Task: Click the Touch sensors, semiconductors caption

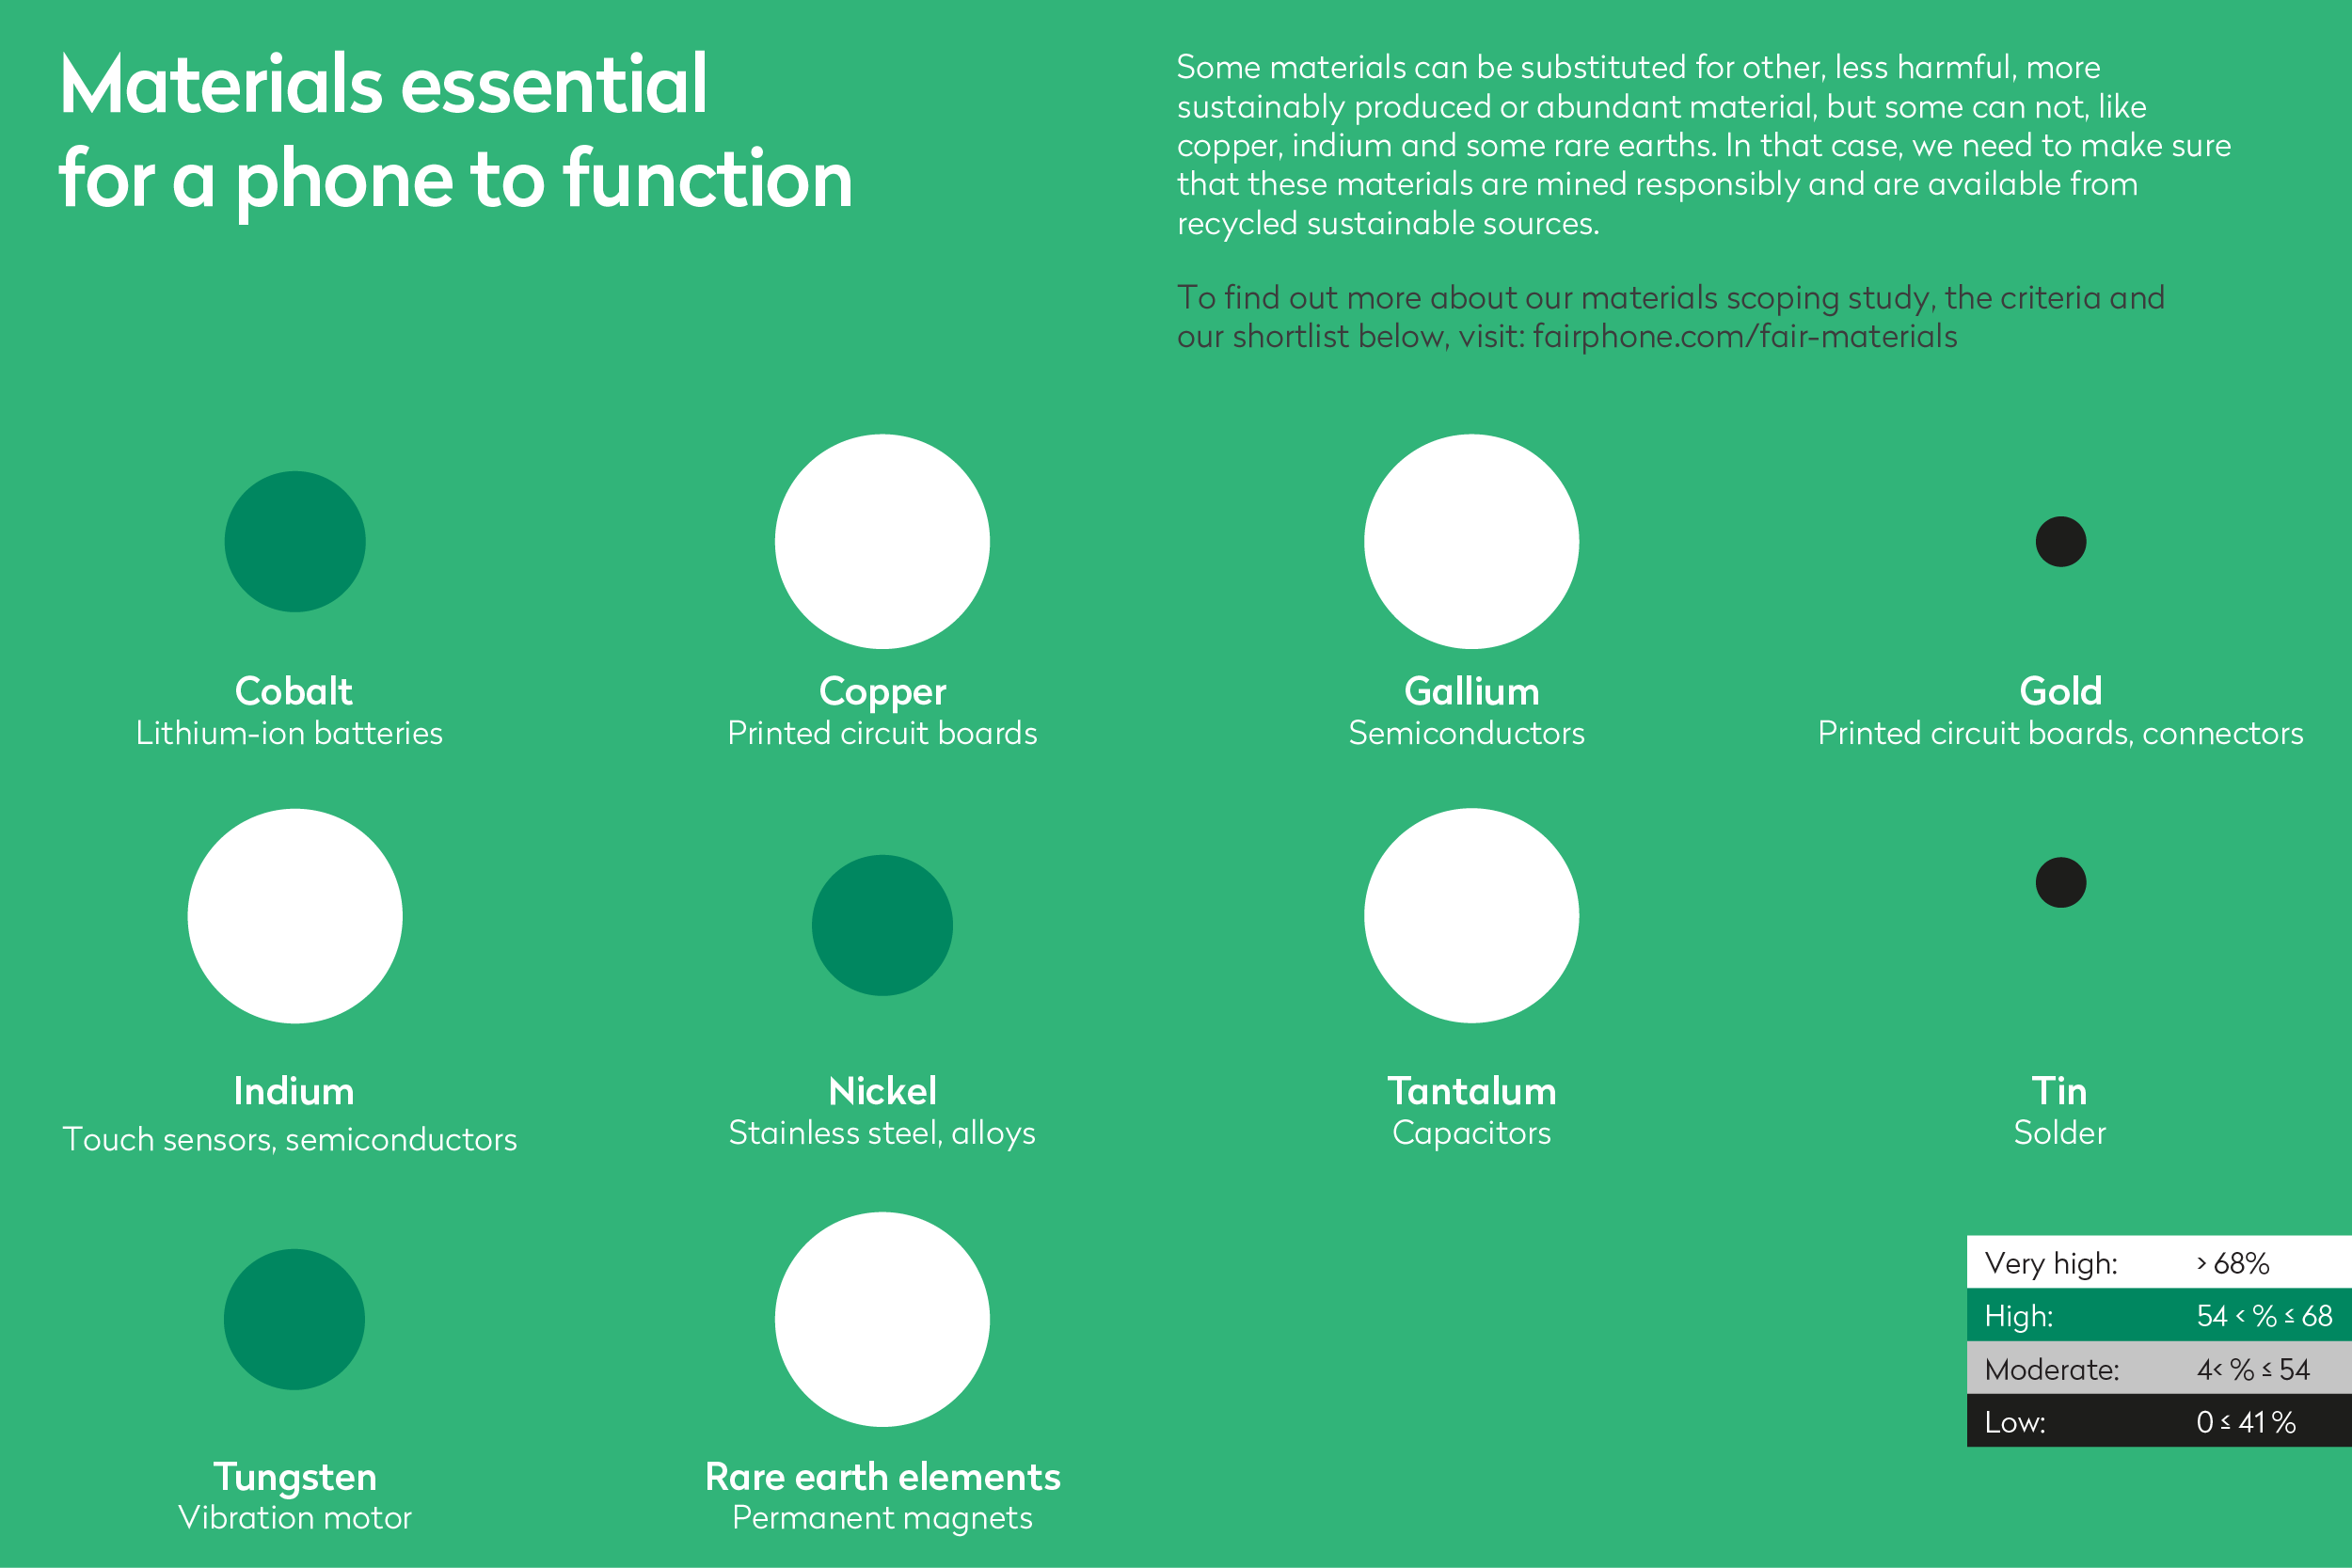Action: pos(290,1139)
